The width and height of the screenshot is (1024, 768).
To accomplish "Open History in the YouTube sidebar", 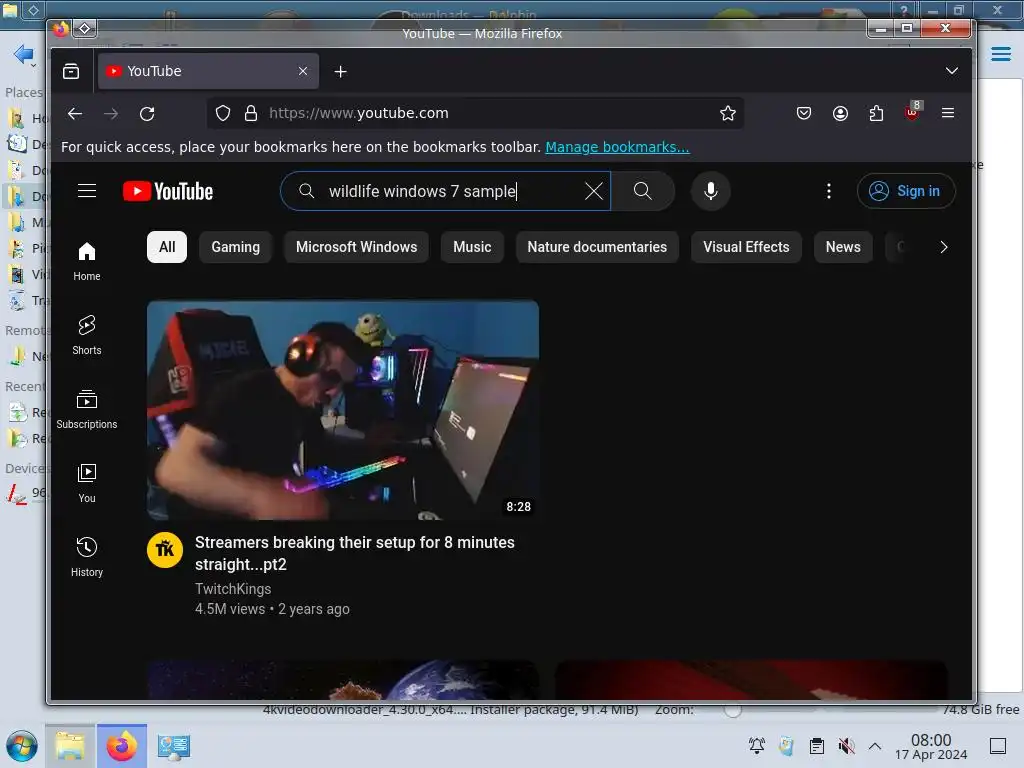I will (87, 557).
